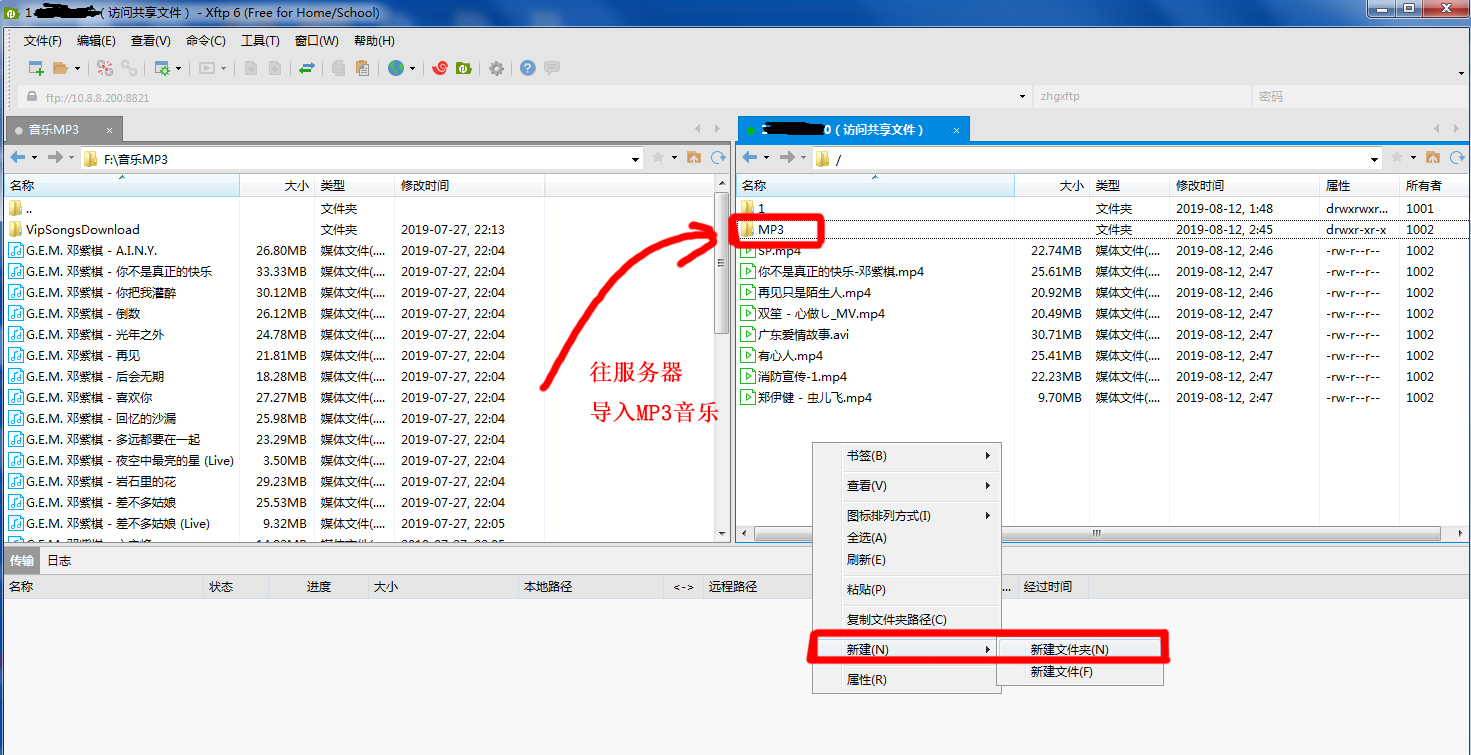Close the 音乐MP3 local tab
This screenshot has height=755, width=1471.
[x=109, y=130]
